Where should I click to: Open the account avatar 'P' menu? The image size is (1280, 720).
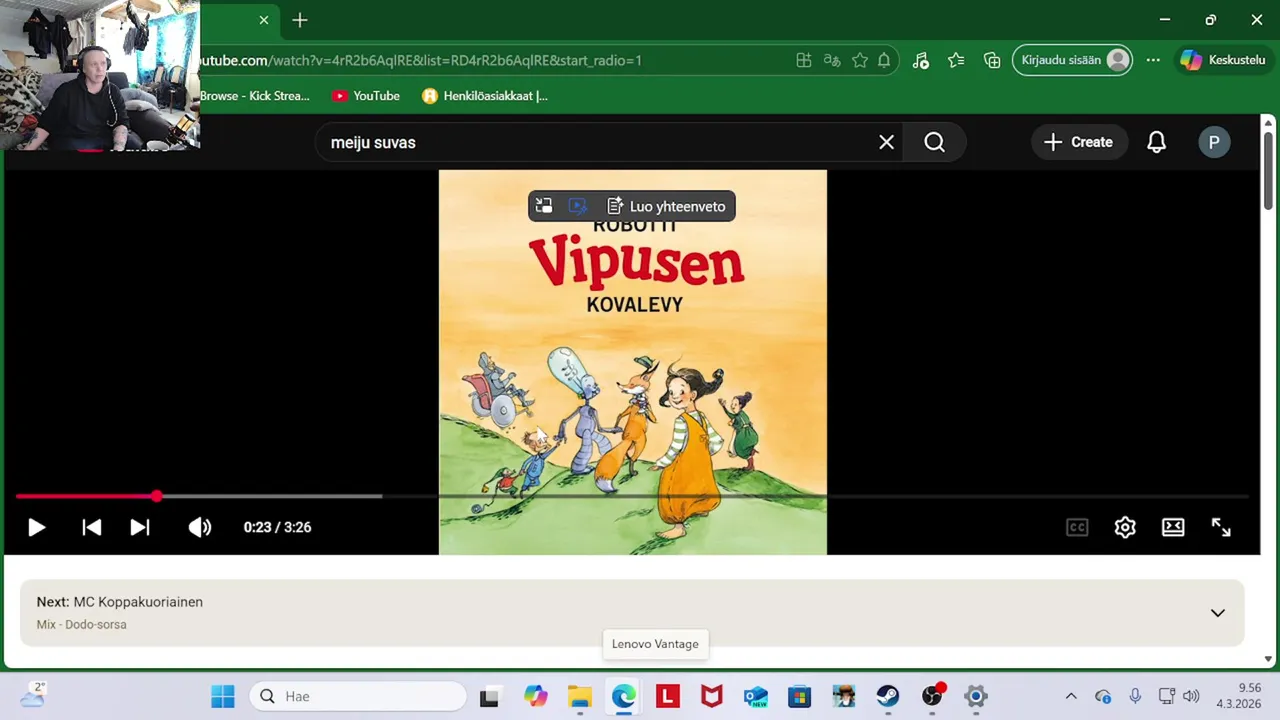coord(1214,142)
